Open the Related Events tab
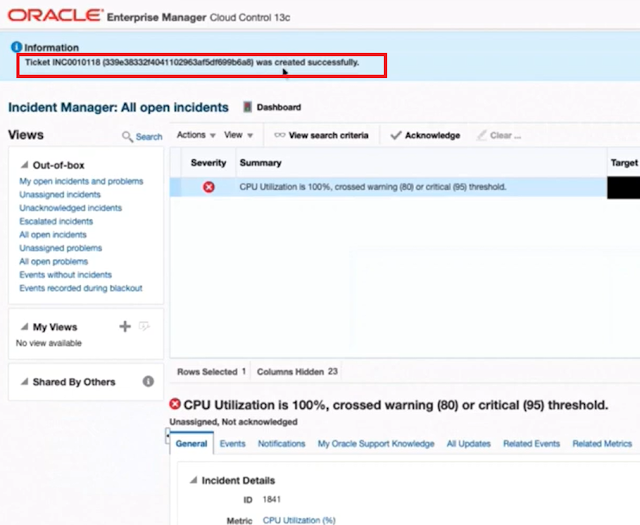The height and width of the screenshot is (525, 640). tap(531, 443)
